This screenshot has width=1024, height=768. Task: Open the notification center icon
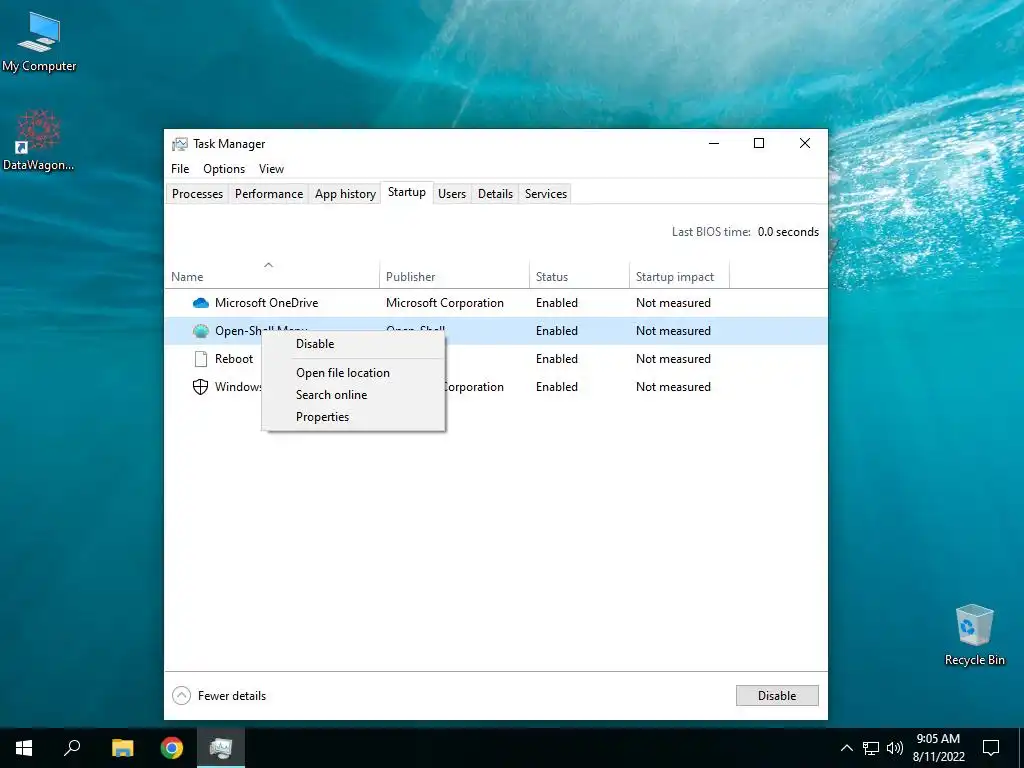pyautogui.click(x=991, y=748)
